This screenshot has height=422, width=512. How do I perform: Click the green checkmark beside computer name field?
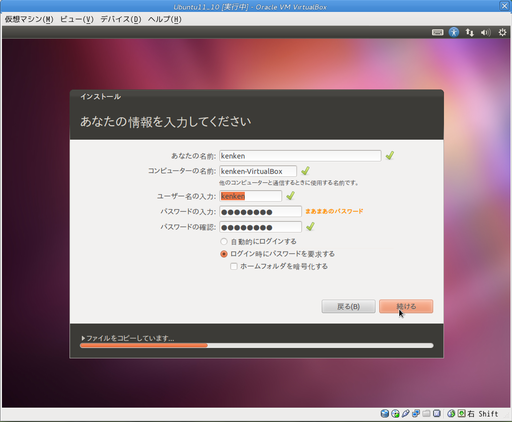pyautogui.click(x=305, y=171)
